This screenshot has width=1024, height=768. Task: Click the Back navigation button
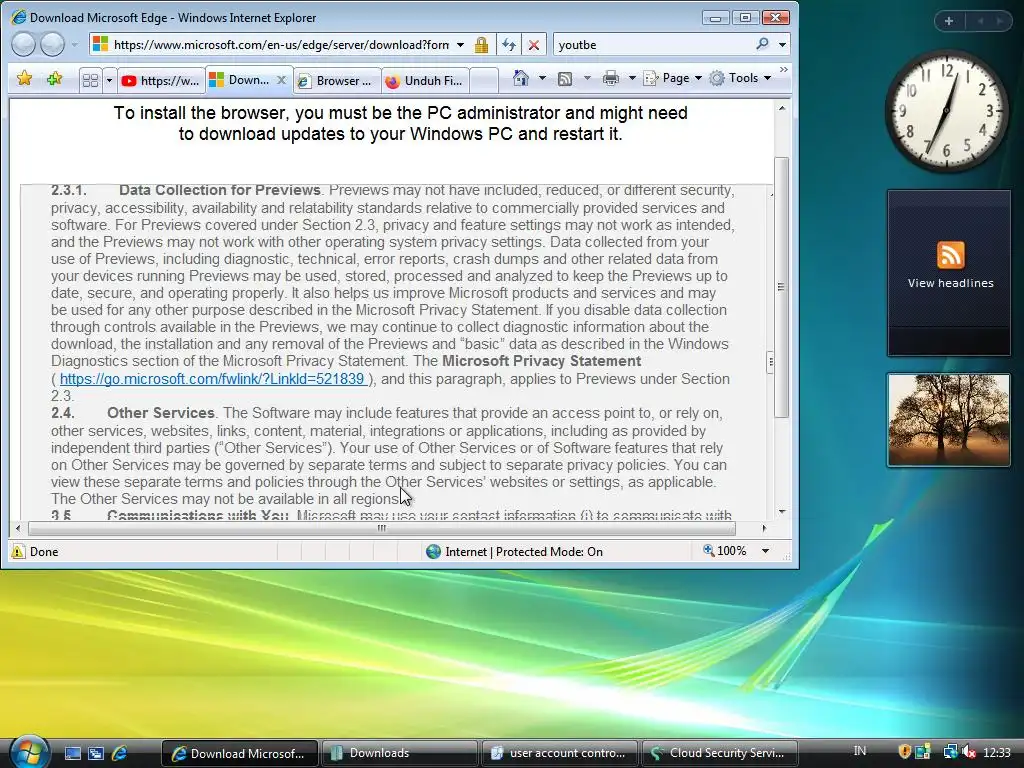click(x=24, y=44)
